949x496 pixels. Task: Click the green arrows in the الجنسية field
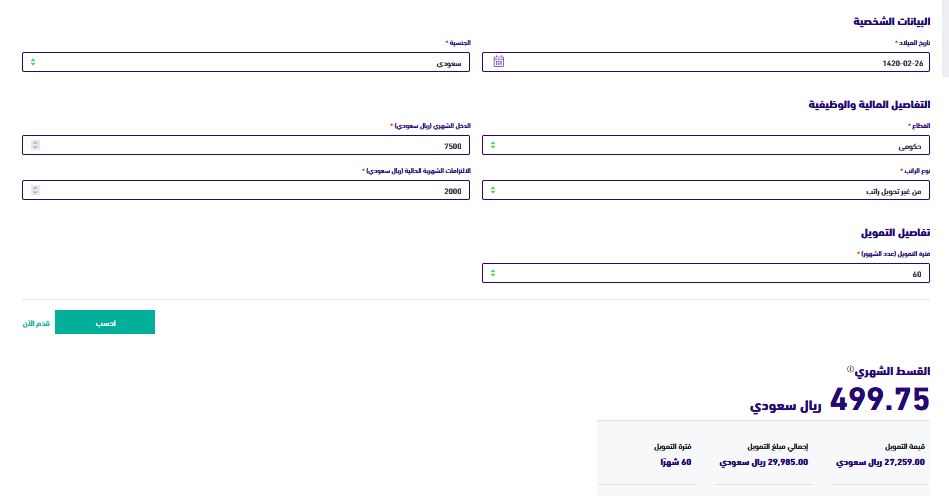[x=33, y=62]
